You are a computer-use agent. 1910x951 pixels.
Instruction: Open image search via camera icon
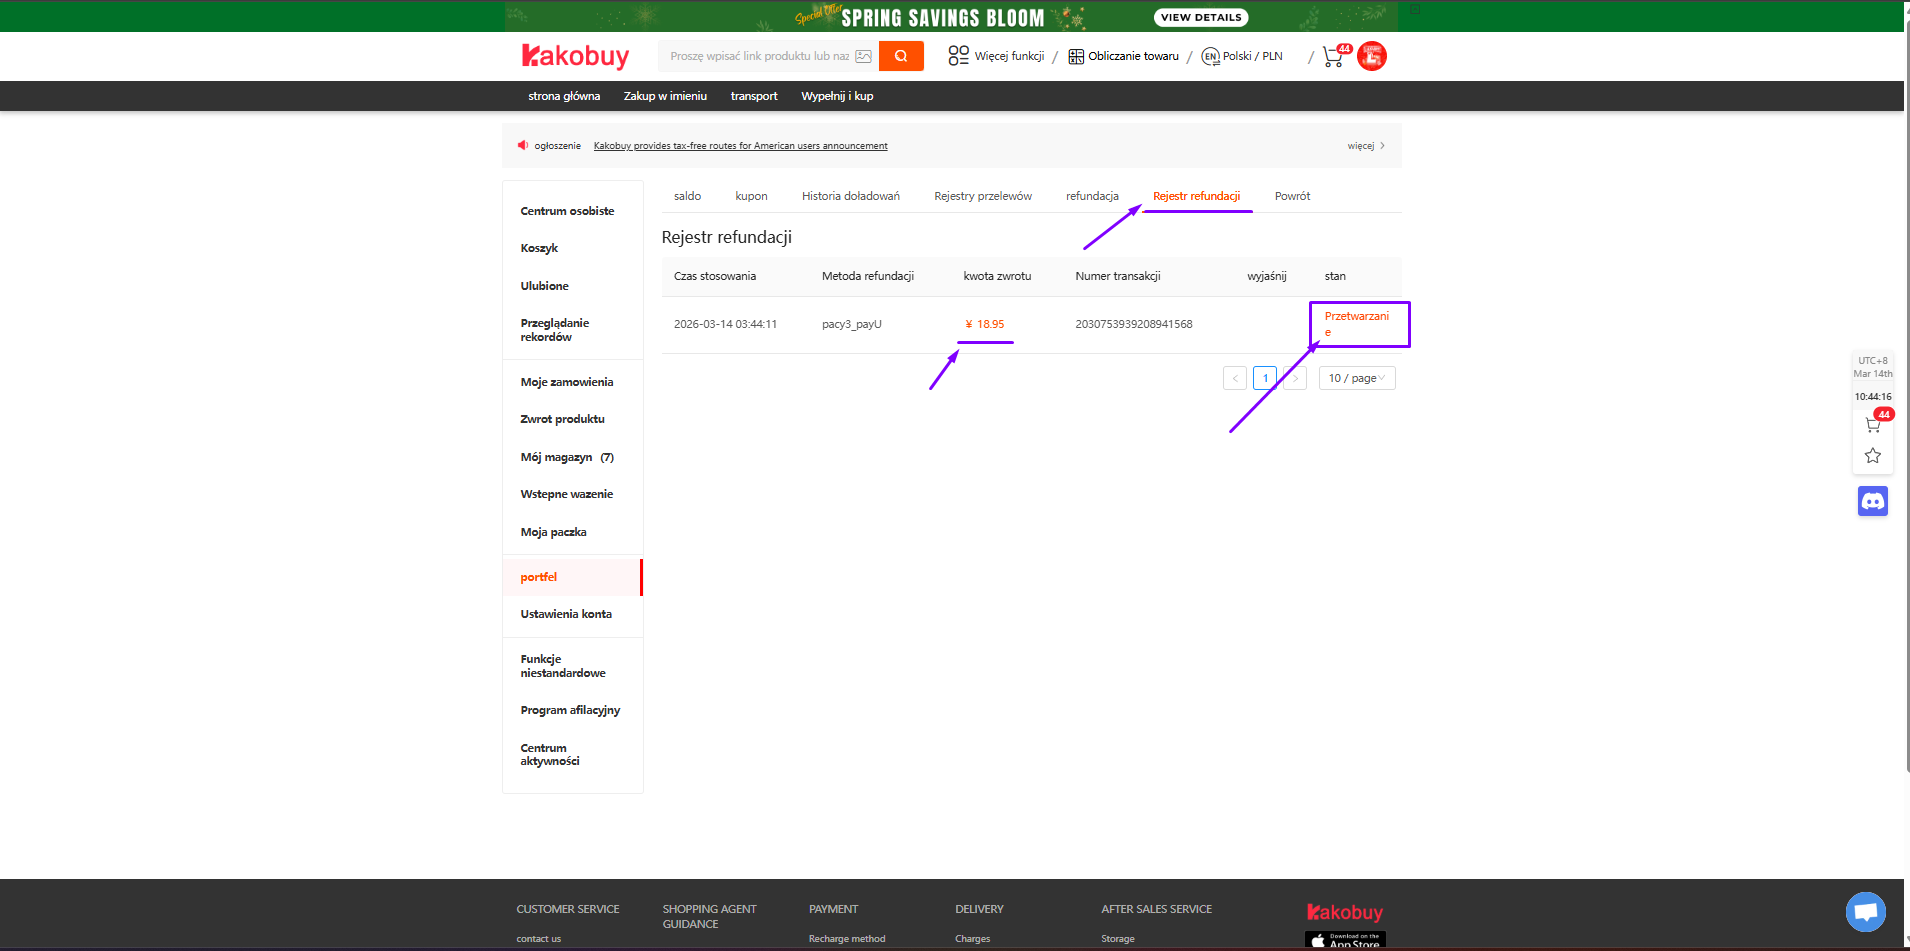[863, 56]
